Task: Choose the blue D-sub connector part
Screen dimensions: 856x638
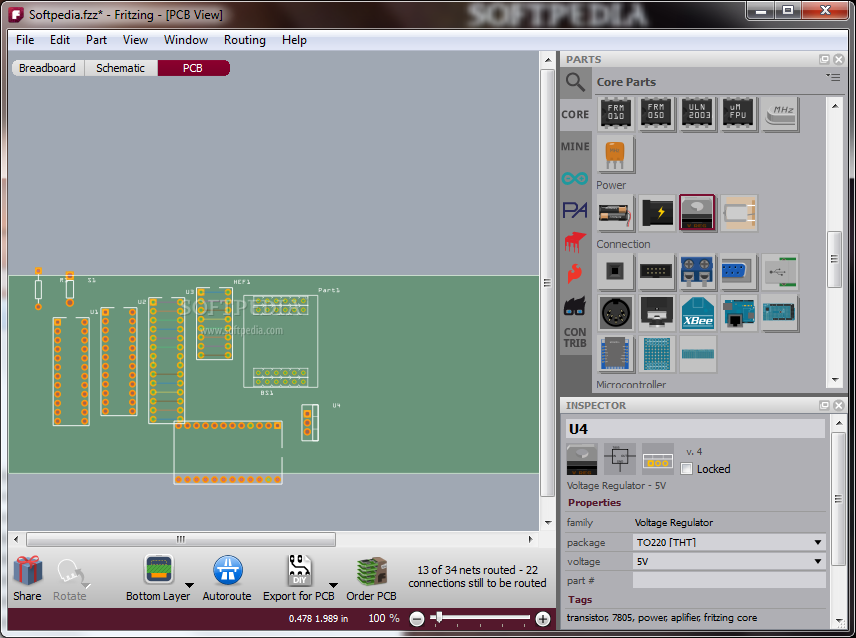Action: point(738,271)
